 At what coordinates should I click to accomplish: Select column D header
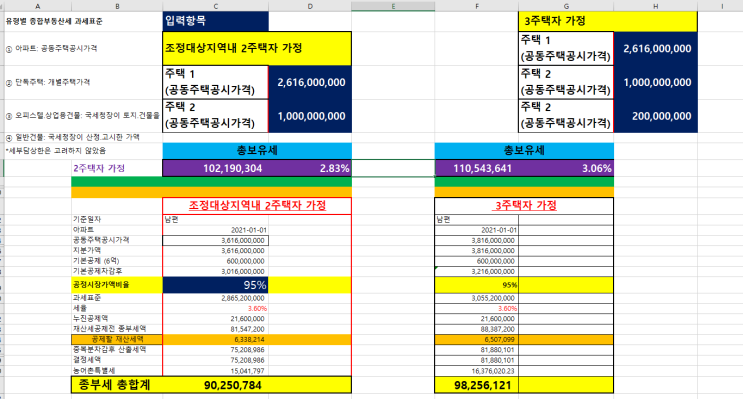(x=310, y=6)
